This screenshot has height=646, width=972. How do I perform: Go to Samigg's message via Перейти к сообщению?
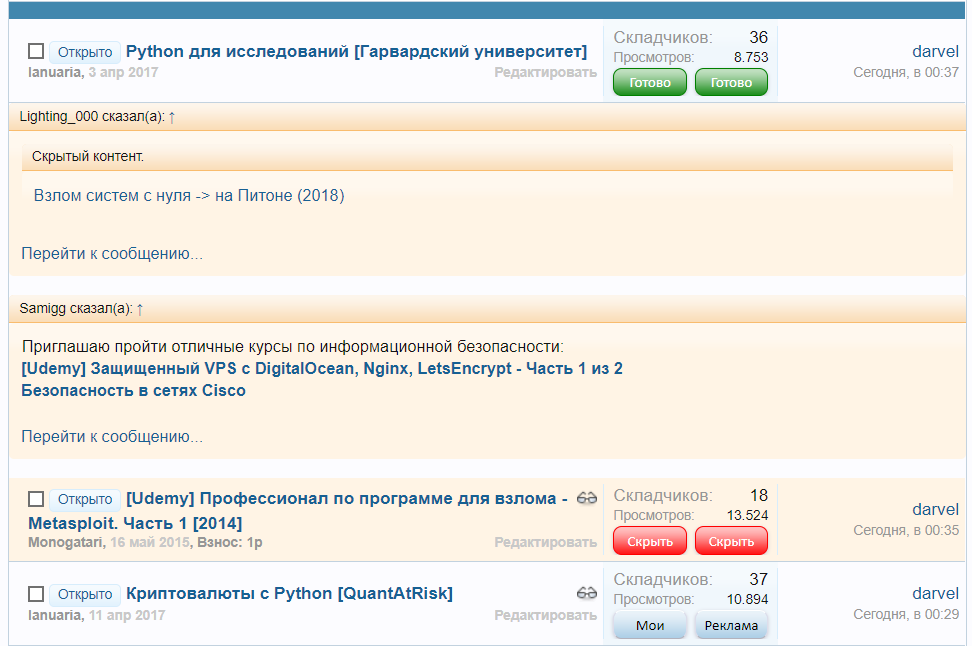click(112, 436)
